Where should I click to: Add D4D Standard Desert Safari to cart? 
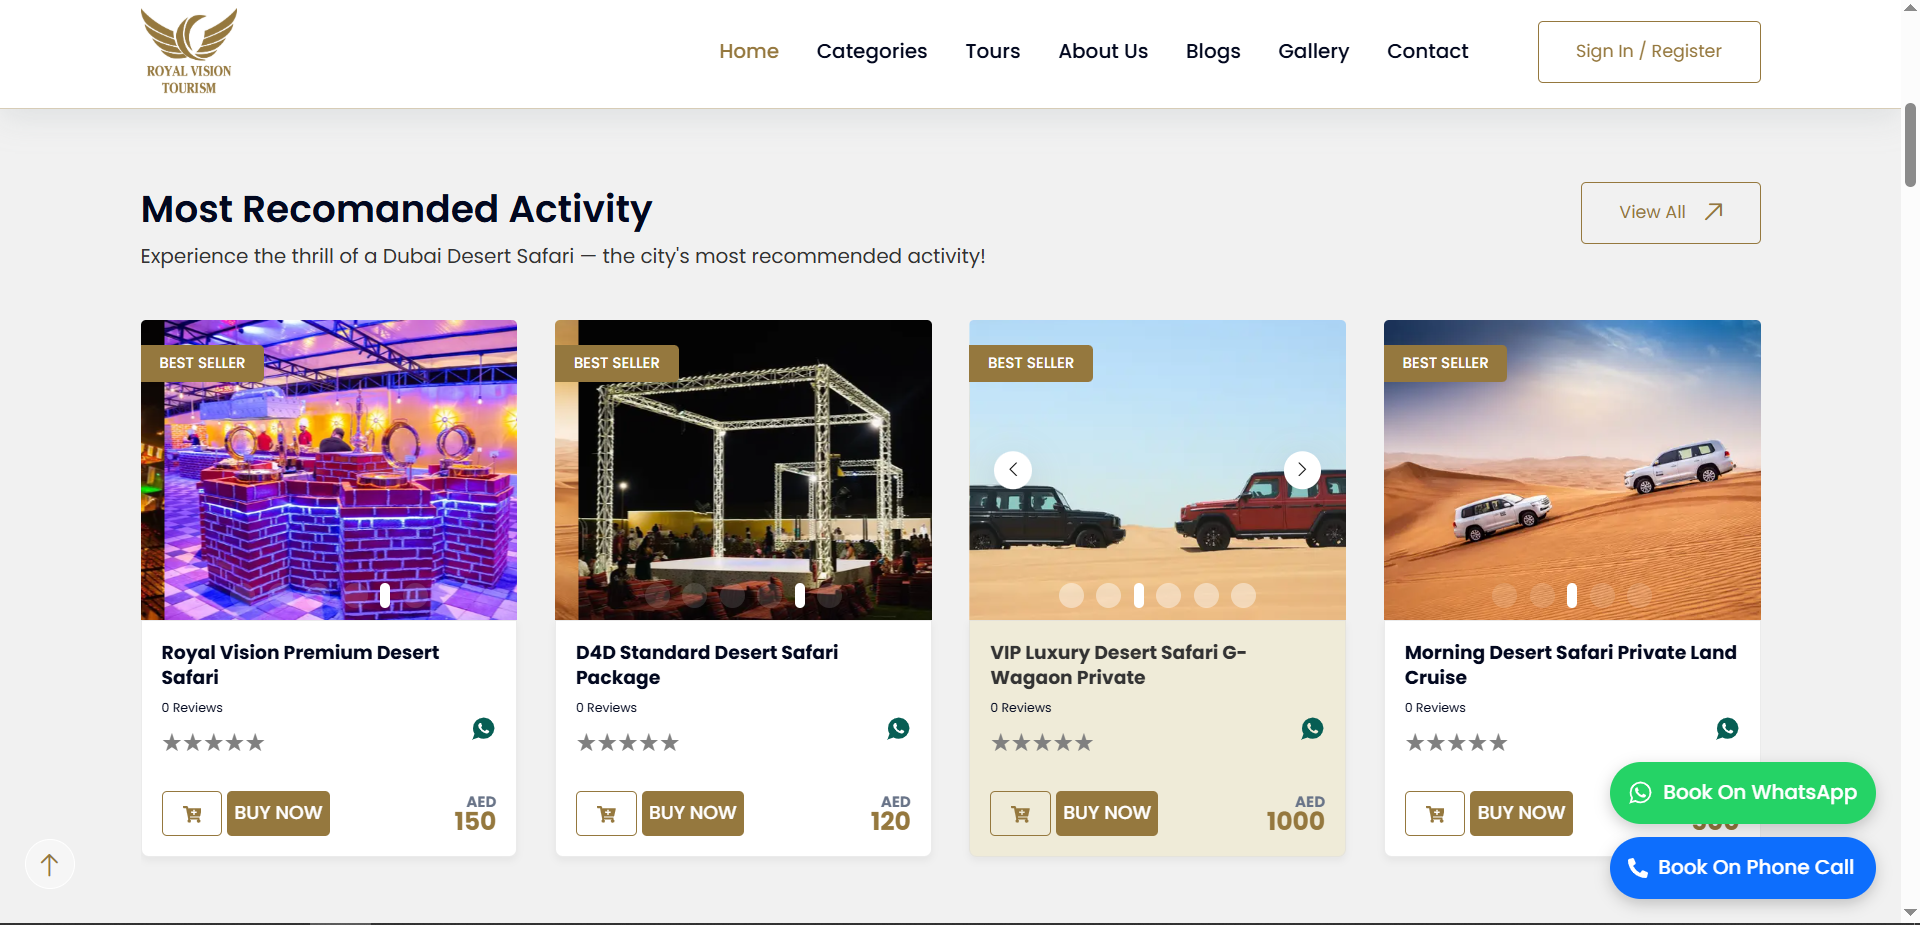(606, 813)
